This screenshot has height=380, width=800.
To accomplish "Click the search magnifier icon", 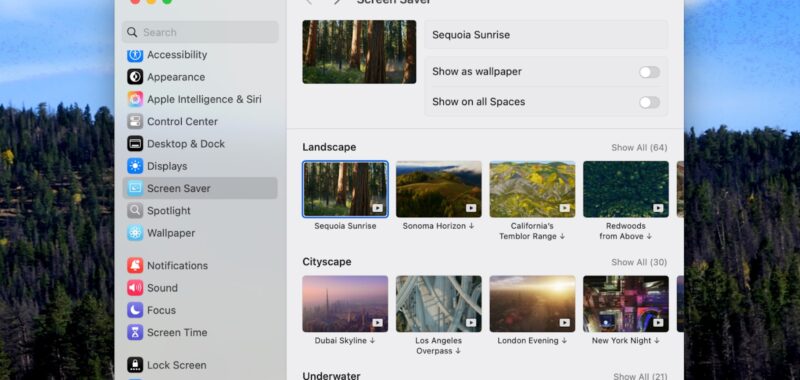I will (x=132, y=32).
